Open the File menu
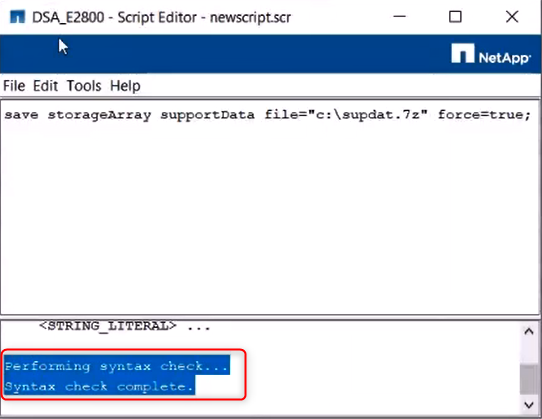Screen dimensions: 542x419 (14, 86)
